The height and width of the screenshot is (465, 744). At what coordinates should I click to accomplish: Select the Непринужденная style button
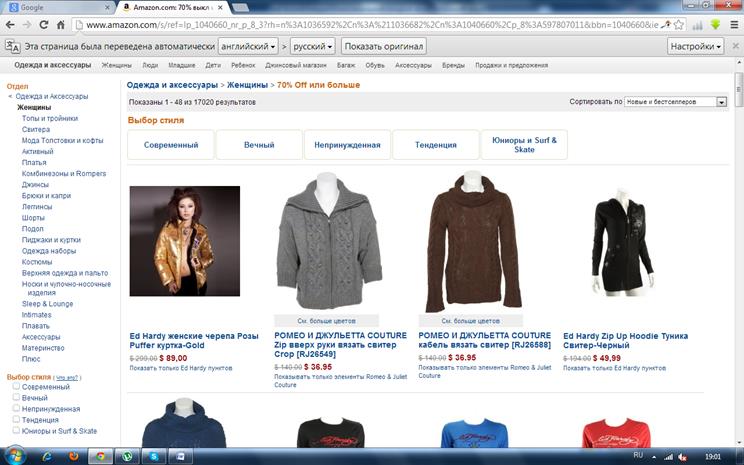point(347,145)
